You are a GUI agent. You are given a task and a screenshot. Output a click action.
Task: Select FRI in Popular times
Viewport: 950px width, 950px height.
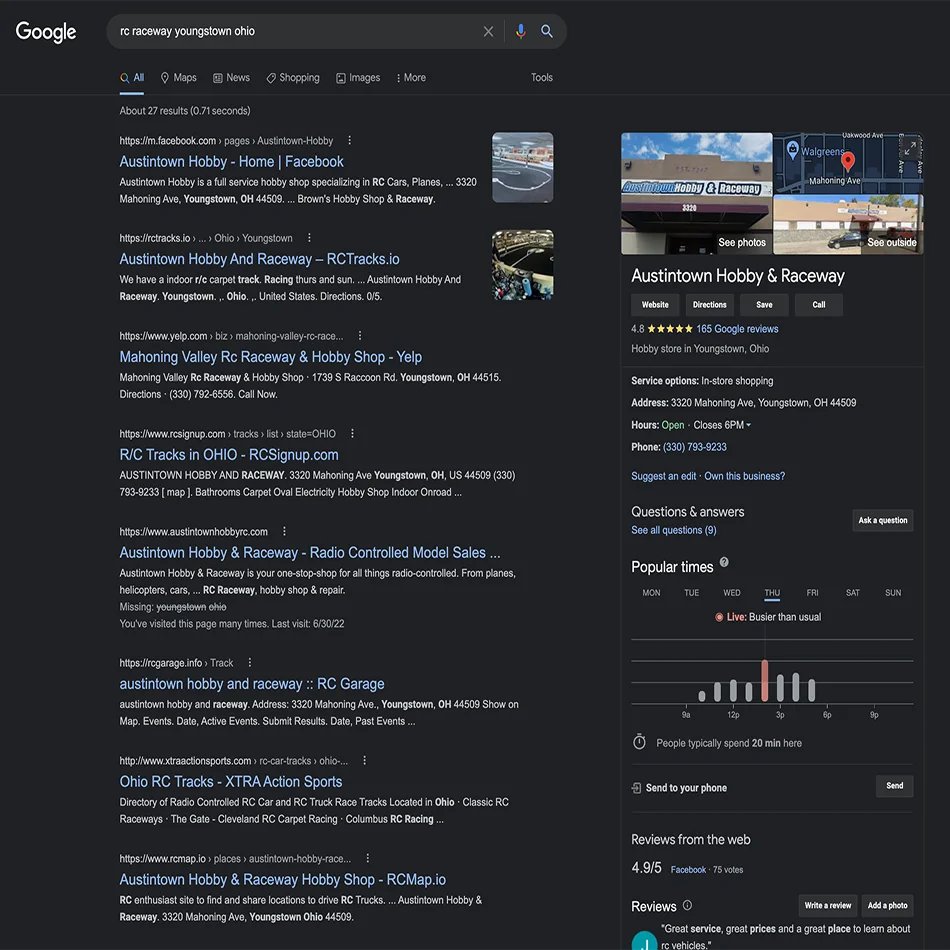(812, 593)
